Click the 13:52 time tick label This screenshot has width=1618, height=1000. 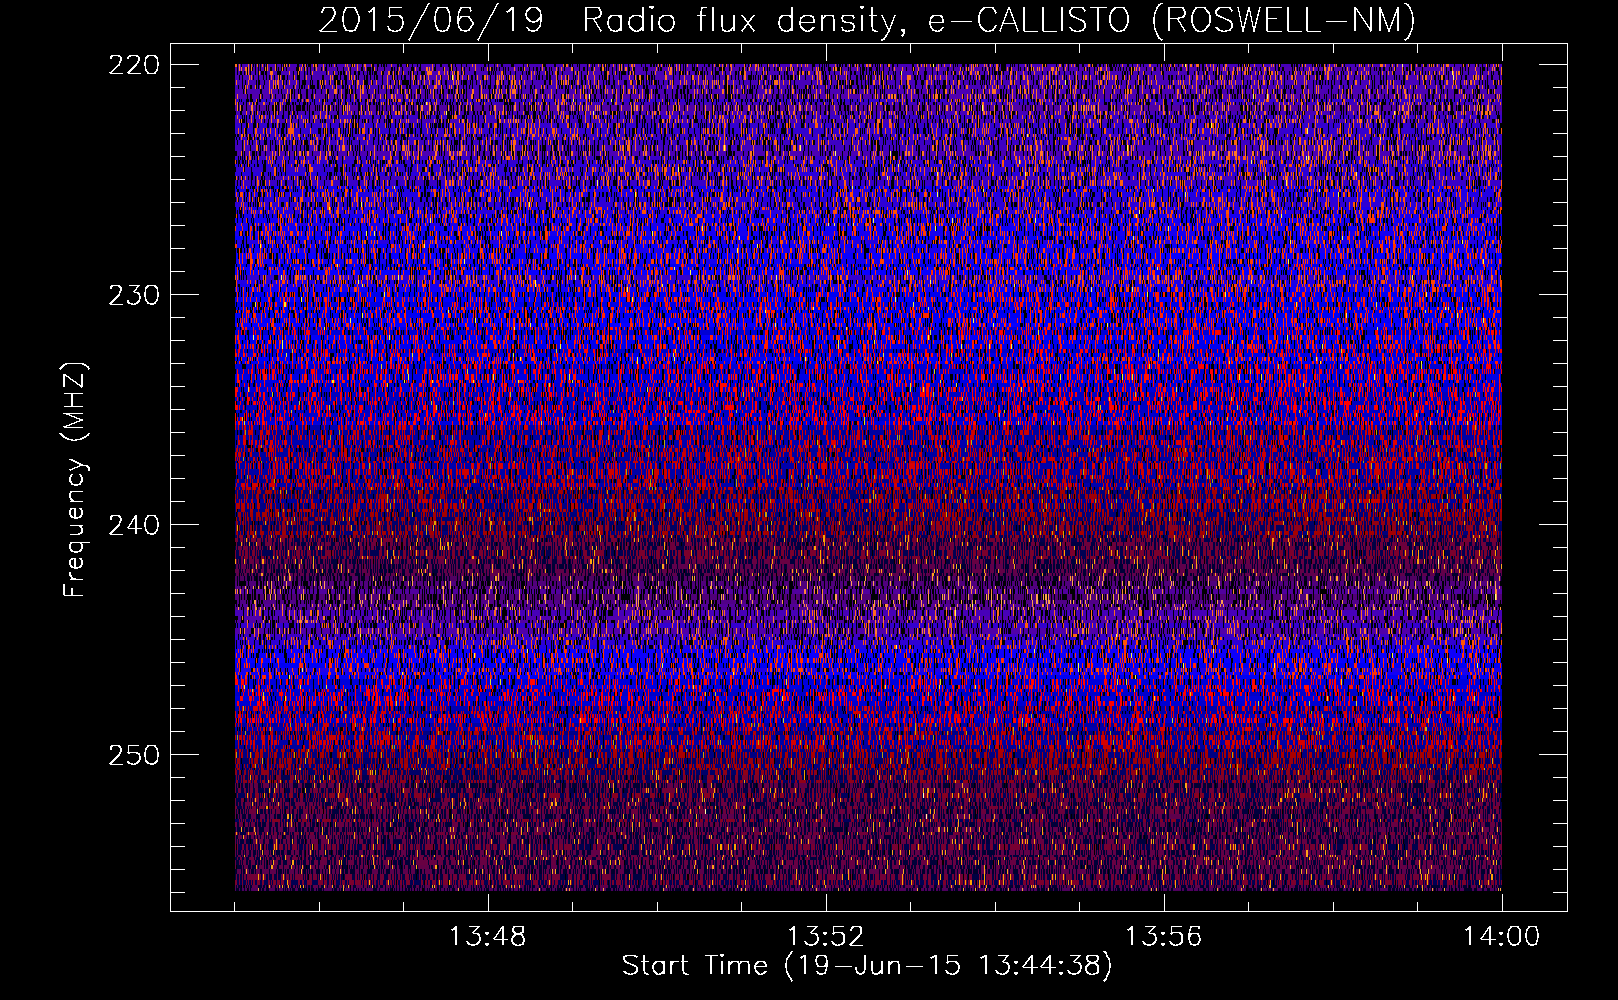[x=825, y=937]
